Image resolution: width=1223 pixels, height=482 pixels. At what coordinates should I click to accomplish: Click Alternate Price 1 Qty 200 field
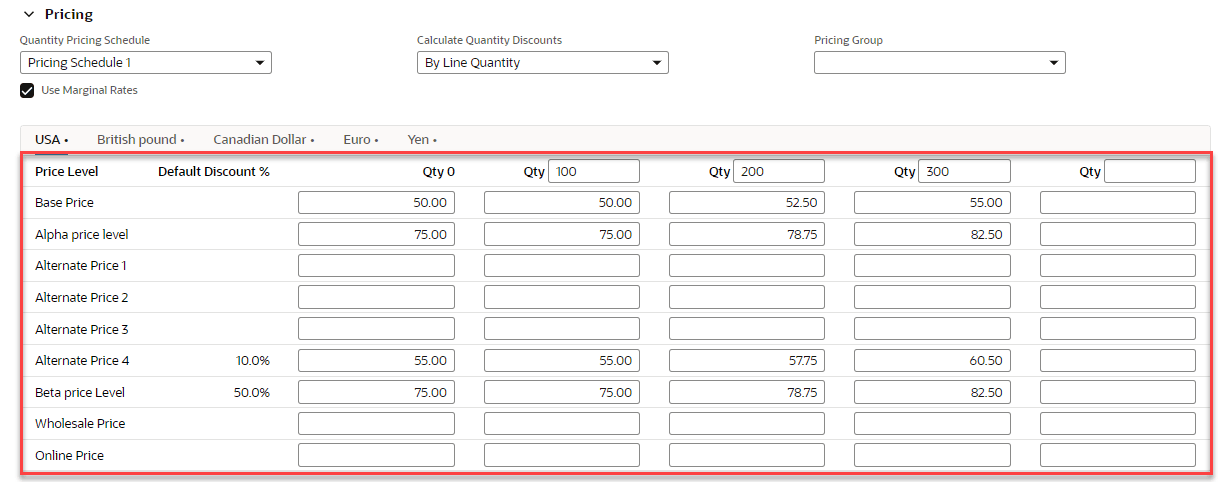747,266
